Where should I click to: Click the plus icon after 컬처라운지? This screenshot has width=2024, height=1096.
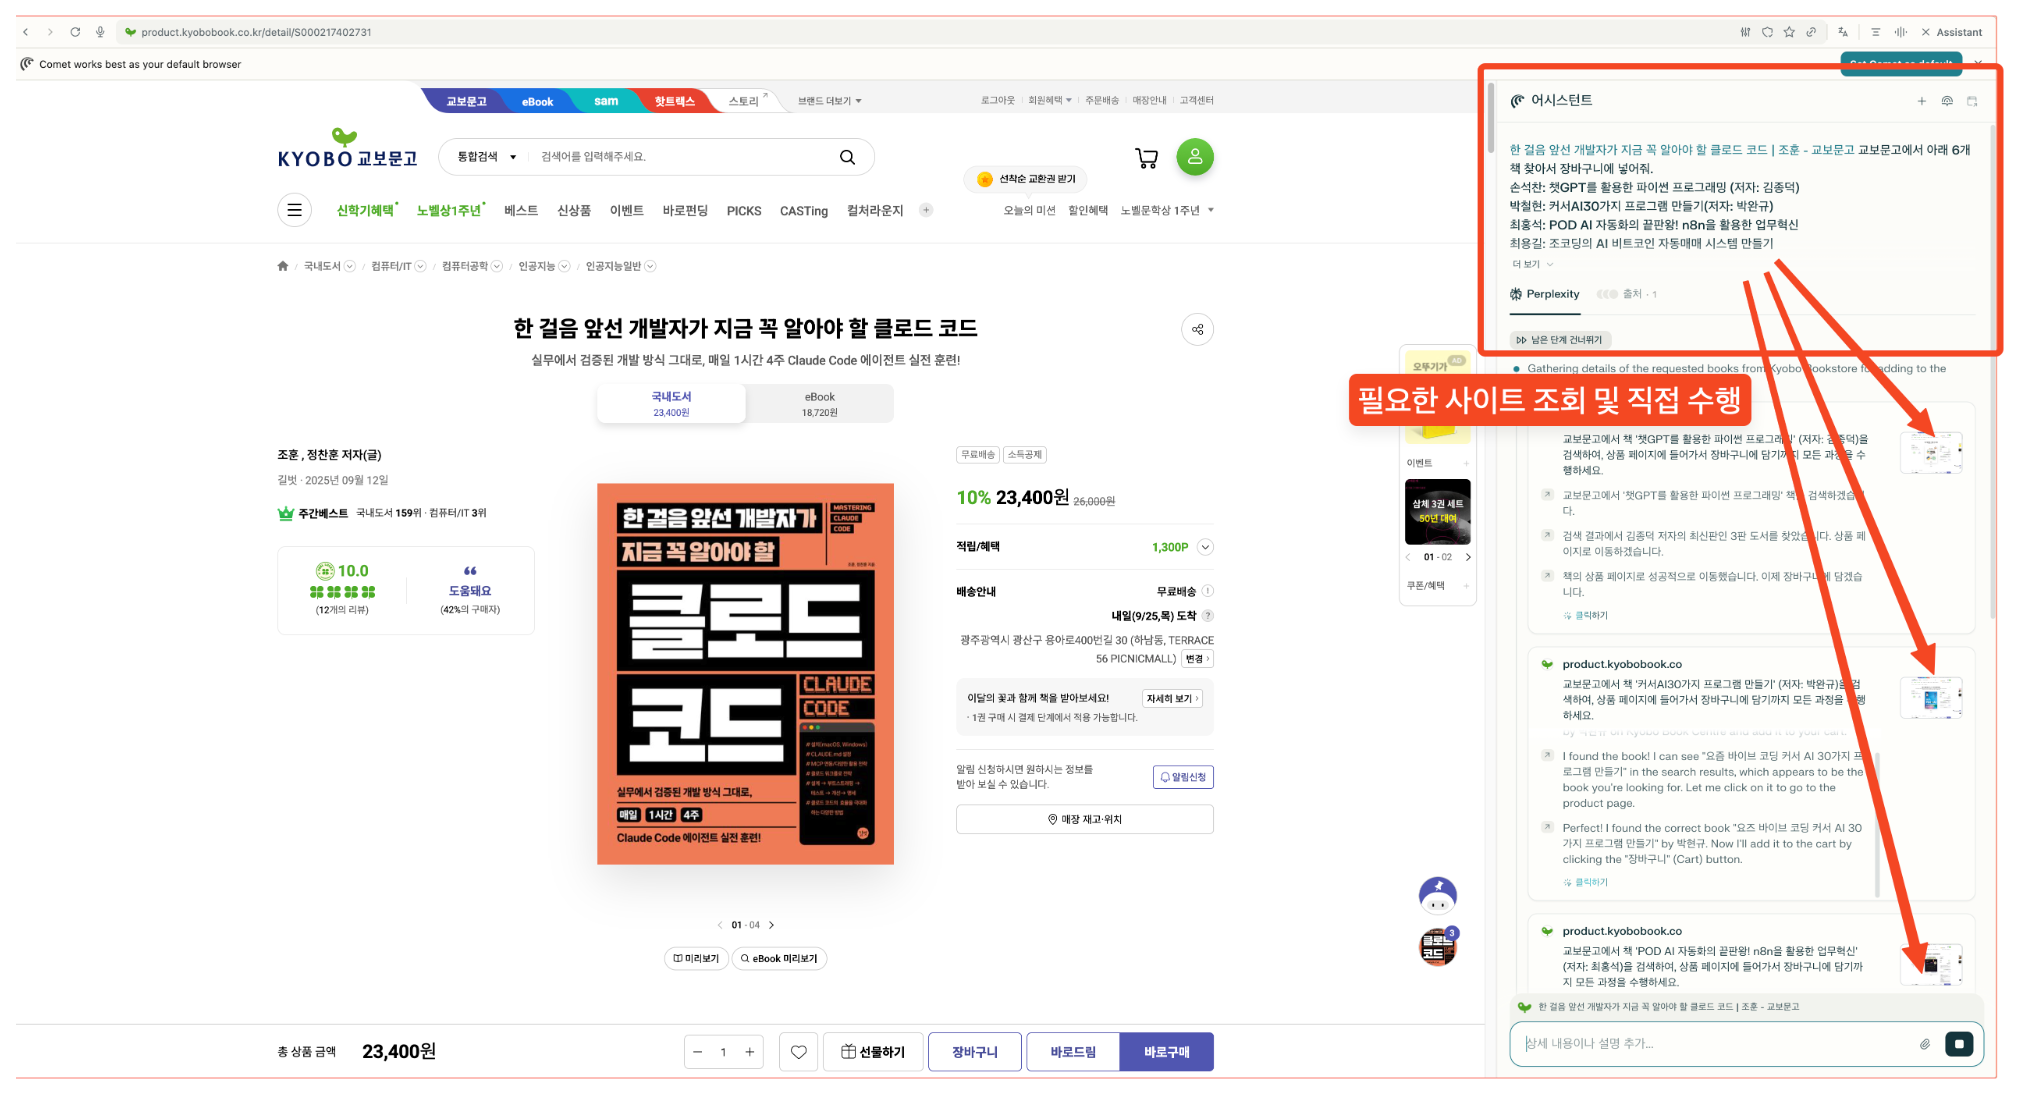point(926,210)
